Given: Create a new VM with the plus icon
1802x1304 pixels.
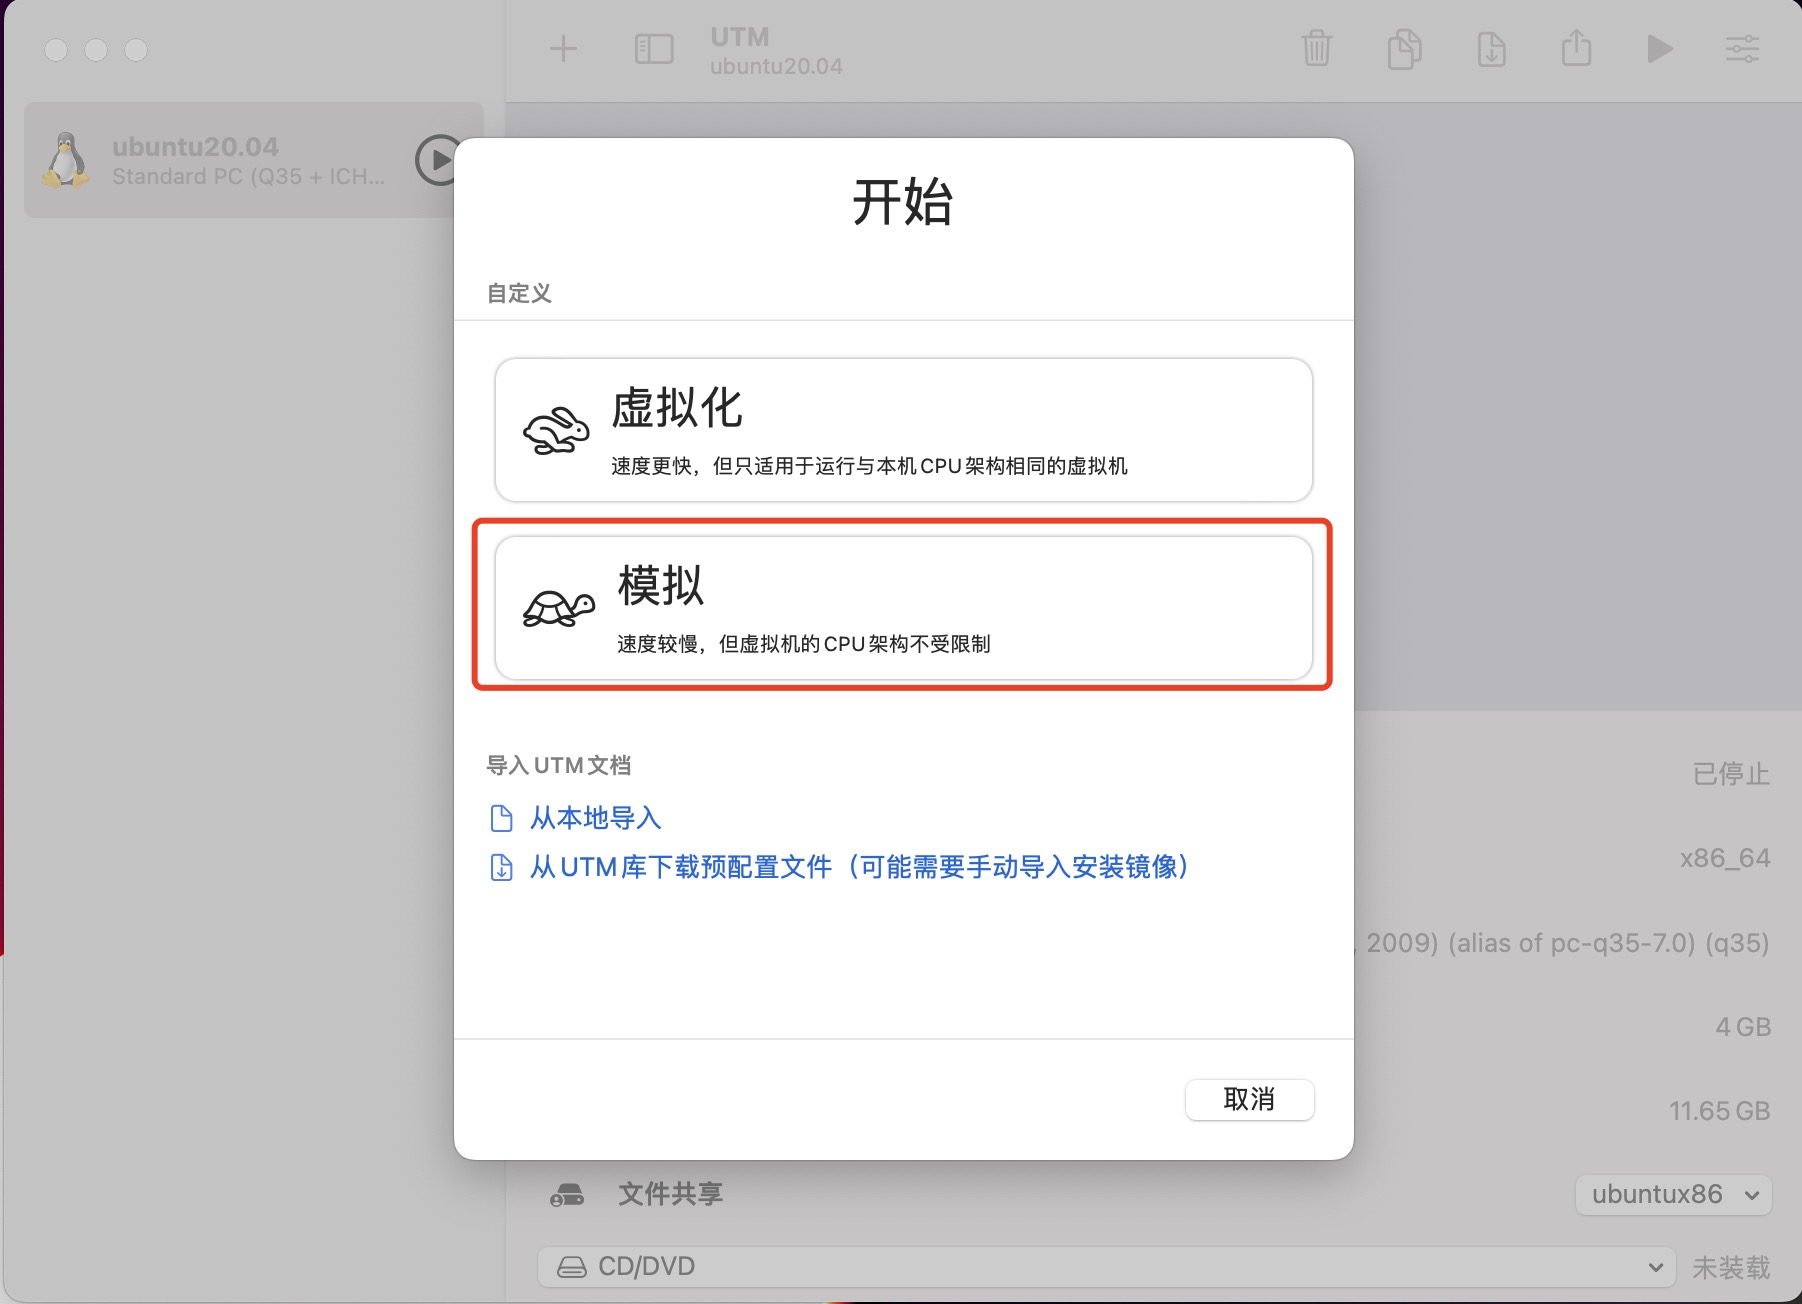Looking at the screenshot, I should pos(563,48).
